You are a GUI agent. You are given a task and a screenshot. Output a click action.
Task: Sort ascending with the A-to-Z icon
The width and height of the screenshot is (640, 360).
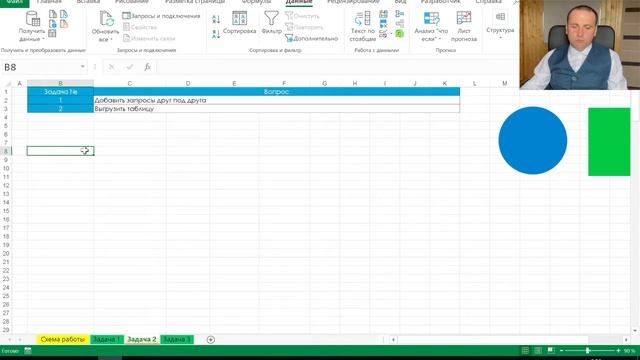(x=216, y=19)
